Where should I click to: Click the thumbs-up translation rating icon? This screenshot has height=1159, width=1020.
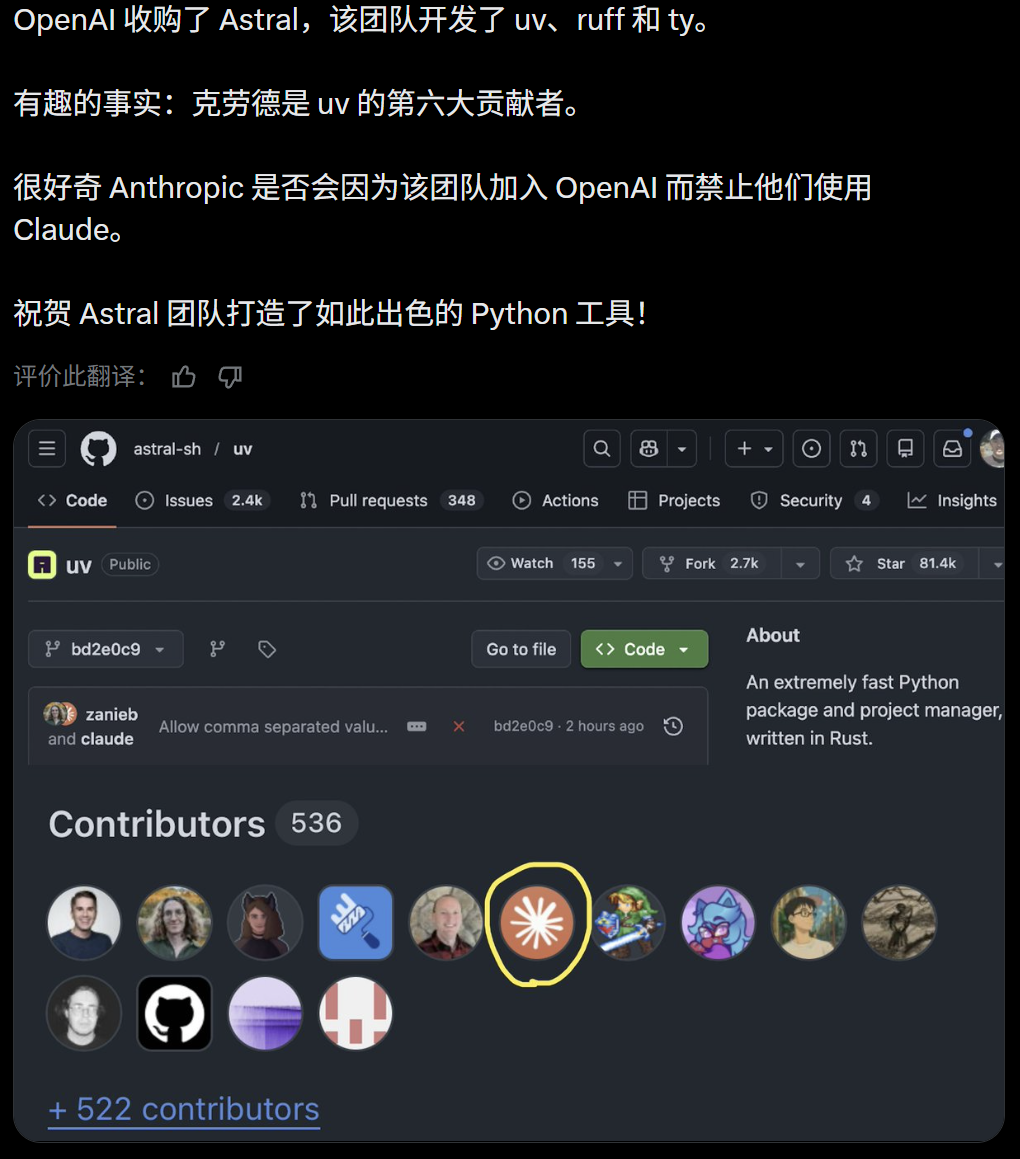click(183, 377)
